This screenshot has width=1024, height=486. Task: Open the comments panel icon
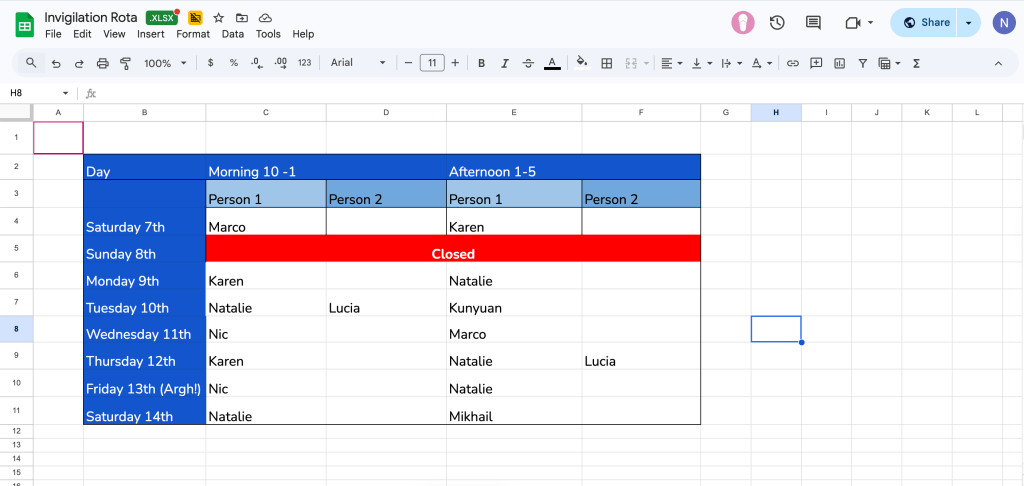(x=813, y=23)
